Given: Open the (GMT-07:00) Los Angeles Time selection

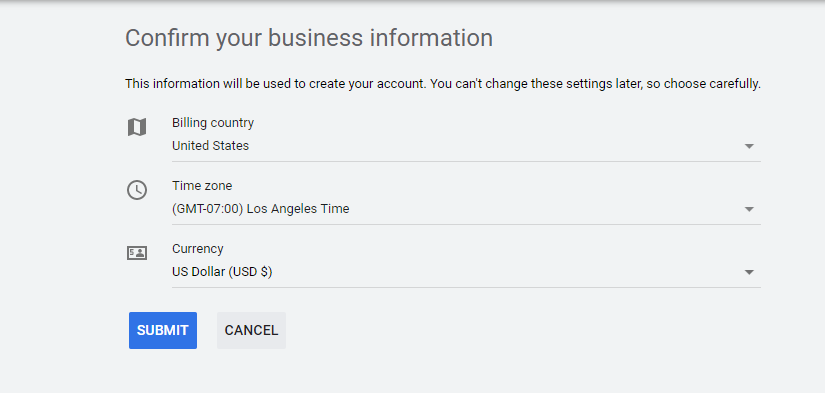Looking at the screenshot, I should 466,209.
